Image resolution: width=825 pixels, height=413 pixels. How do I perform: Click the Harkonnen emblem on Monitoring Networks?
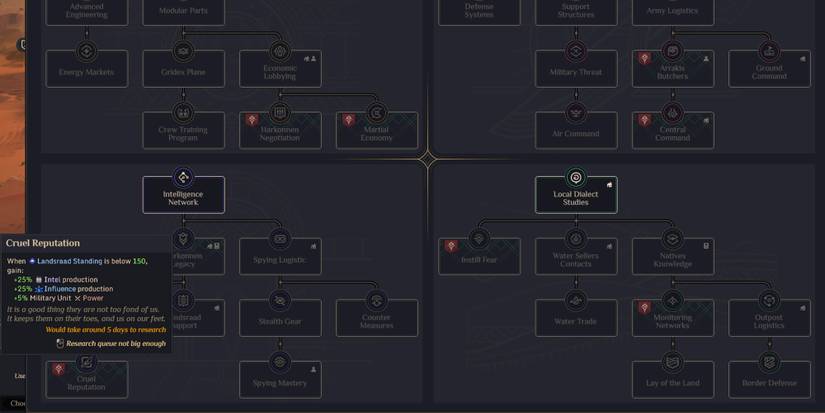[x=645, y=308]
